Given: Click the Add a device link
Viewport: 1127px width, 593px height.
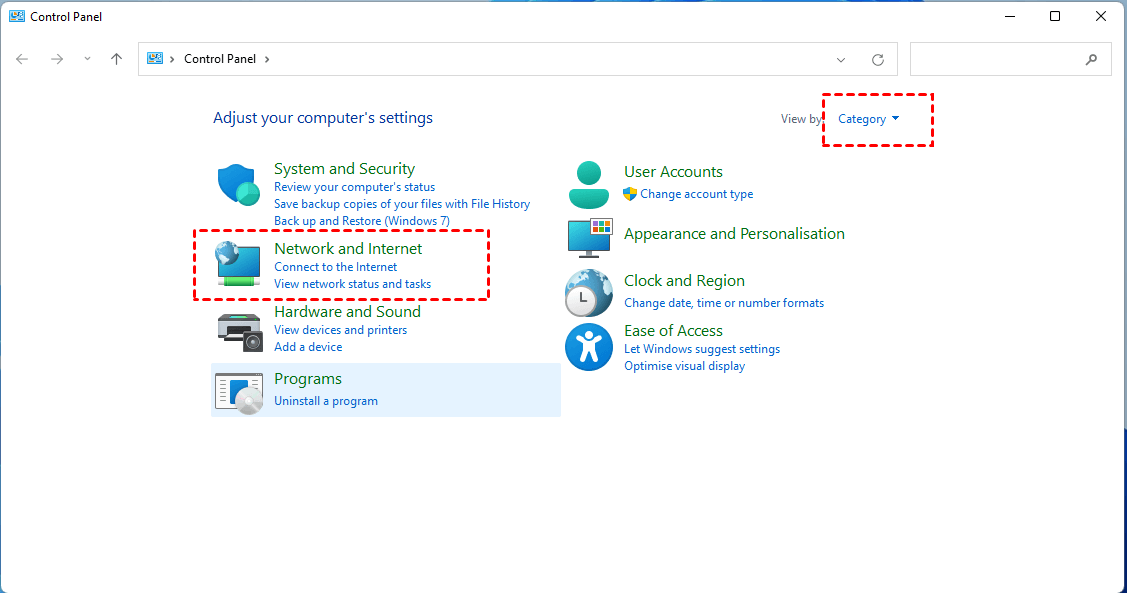Looking at the screenshot, I should pyautogui.click(x=308, y=347).
